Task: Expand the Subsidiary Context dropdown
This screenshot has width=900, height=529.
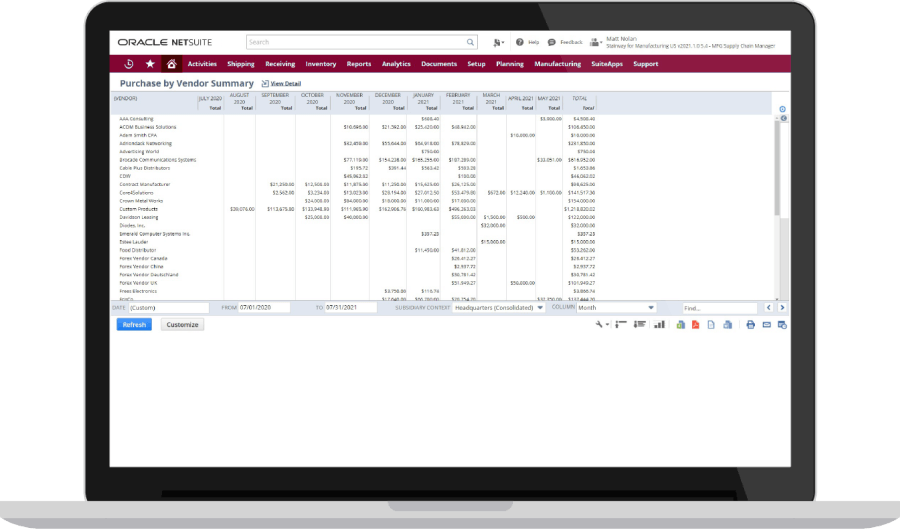Action: coord(540,308)
